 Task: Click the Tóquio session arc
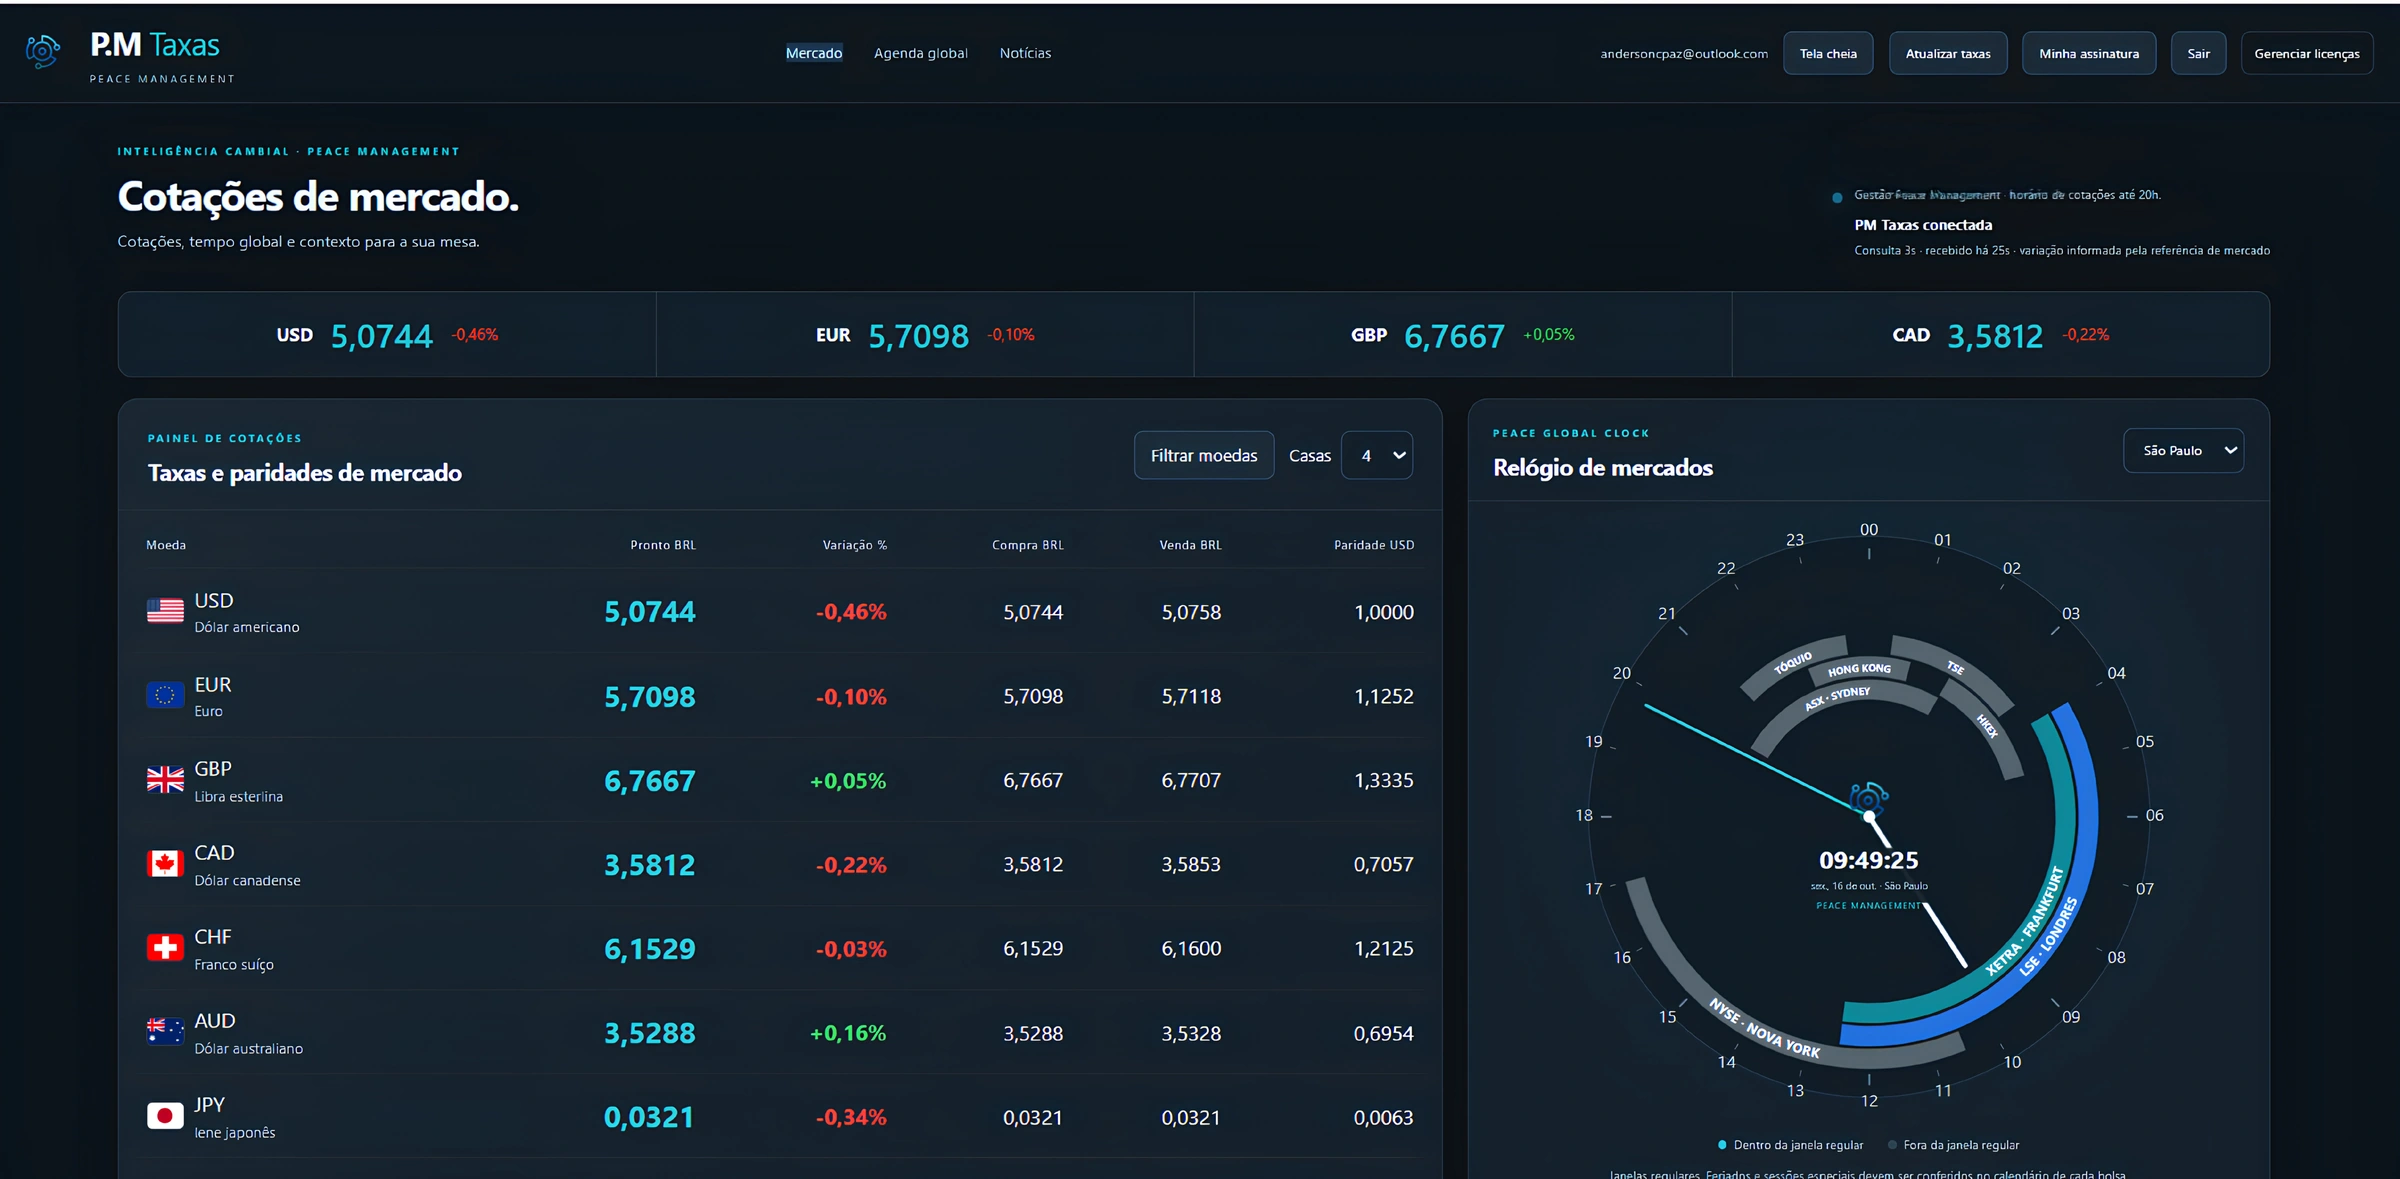click(x=1793, y=663)
